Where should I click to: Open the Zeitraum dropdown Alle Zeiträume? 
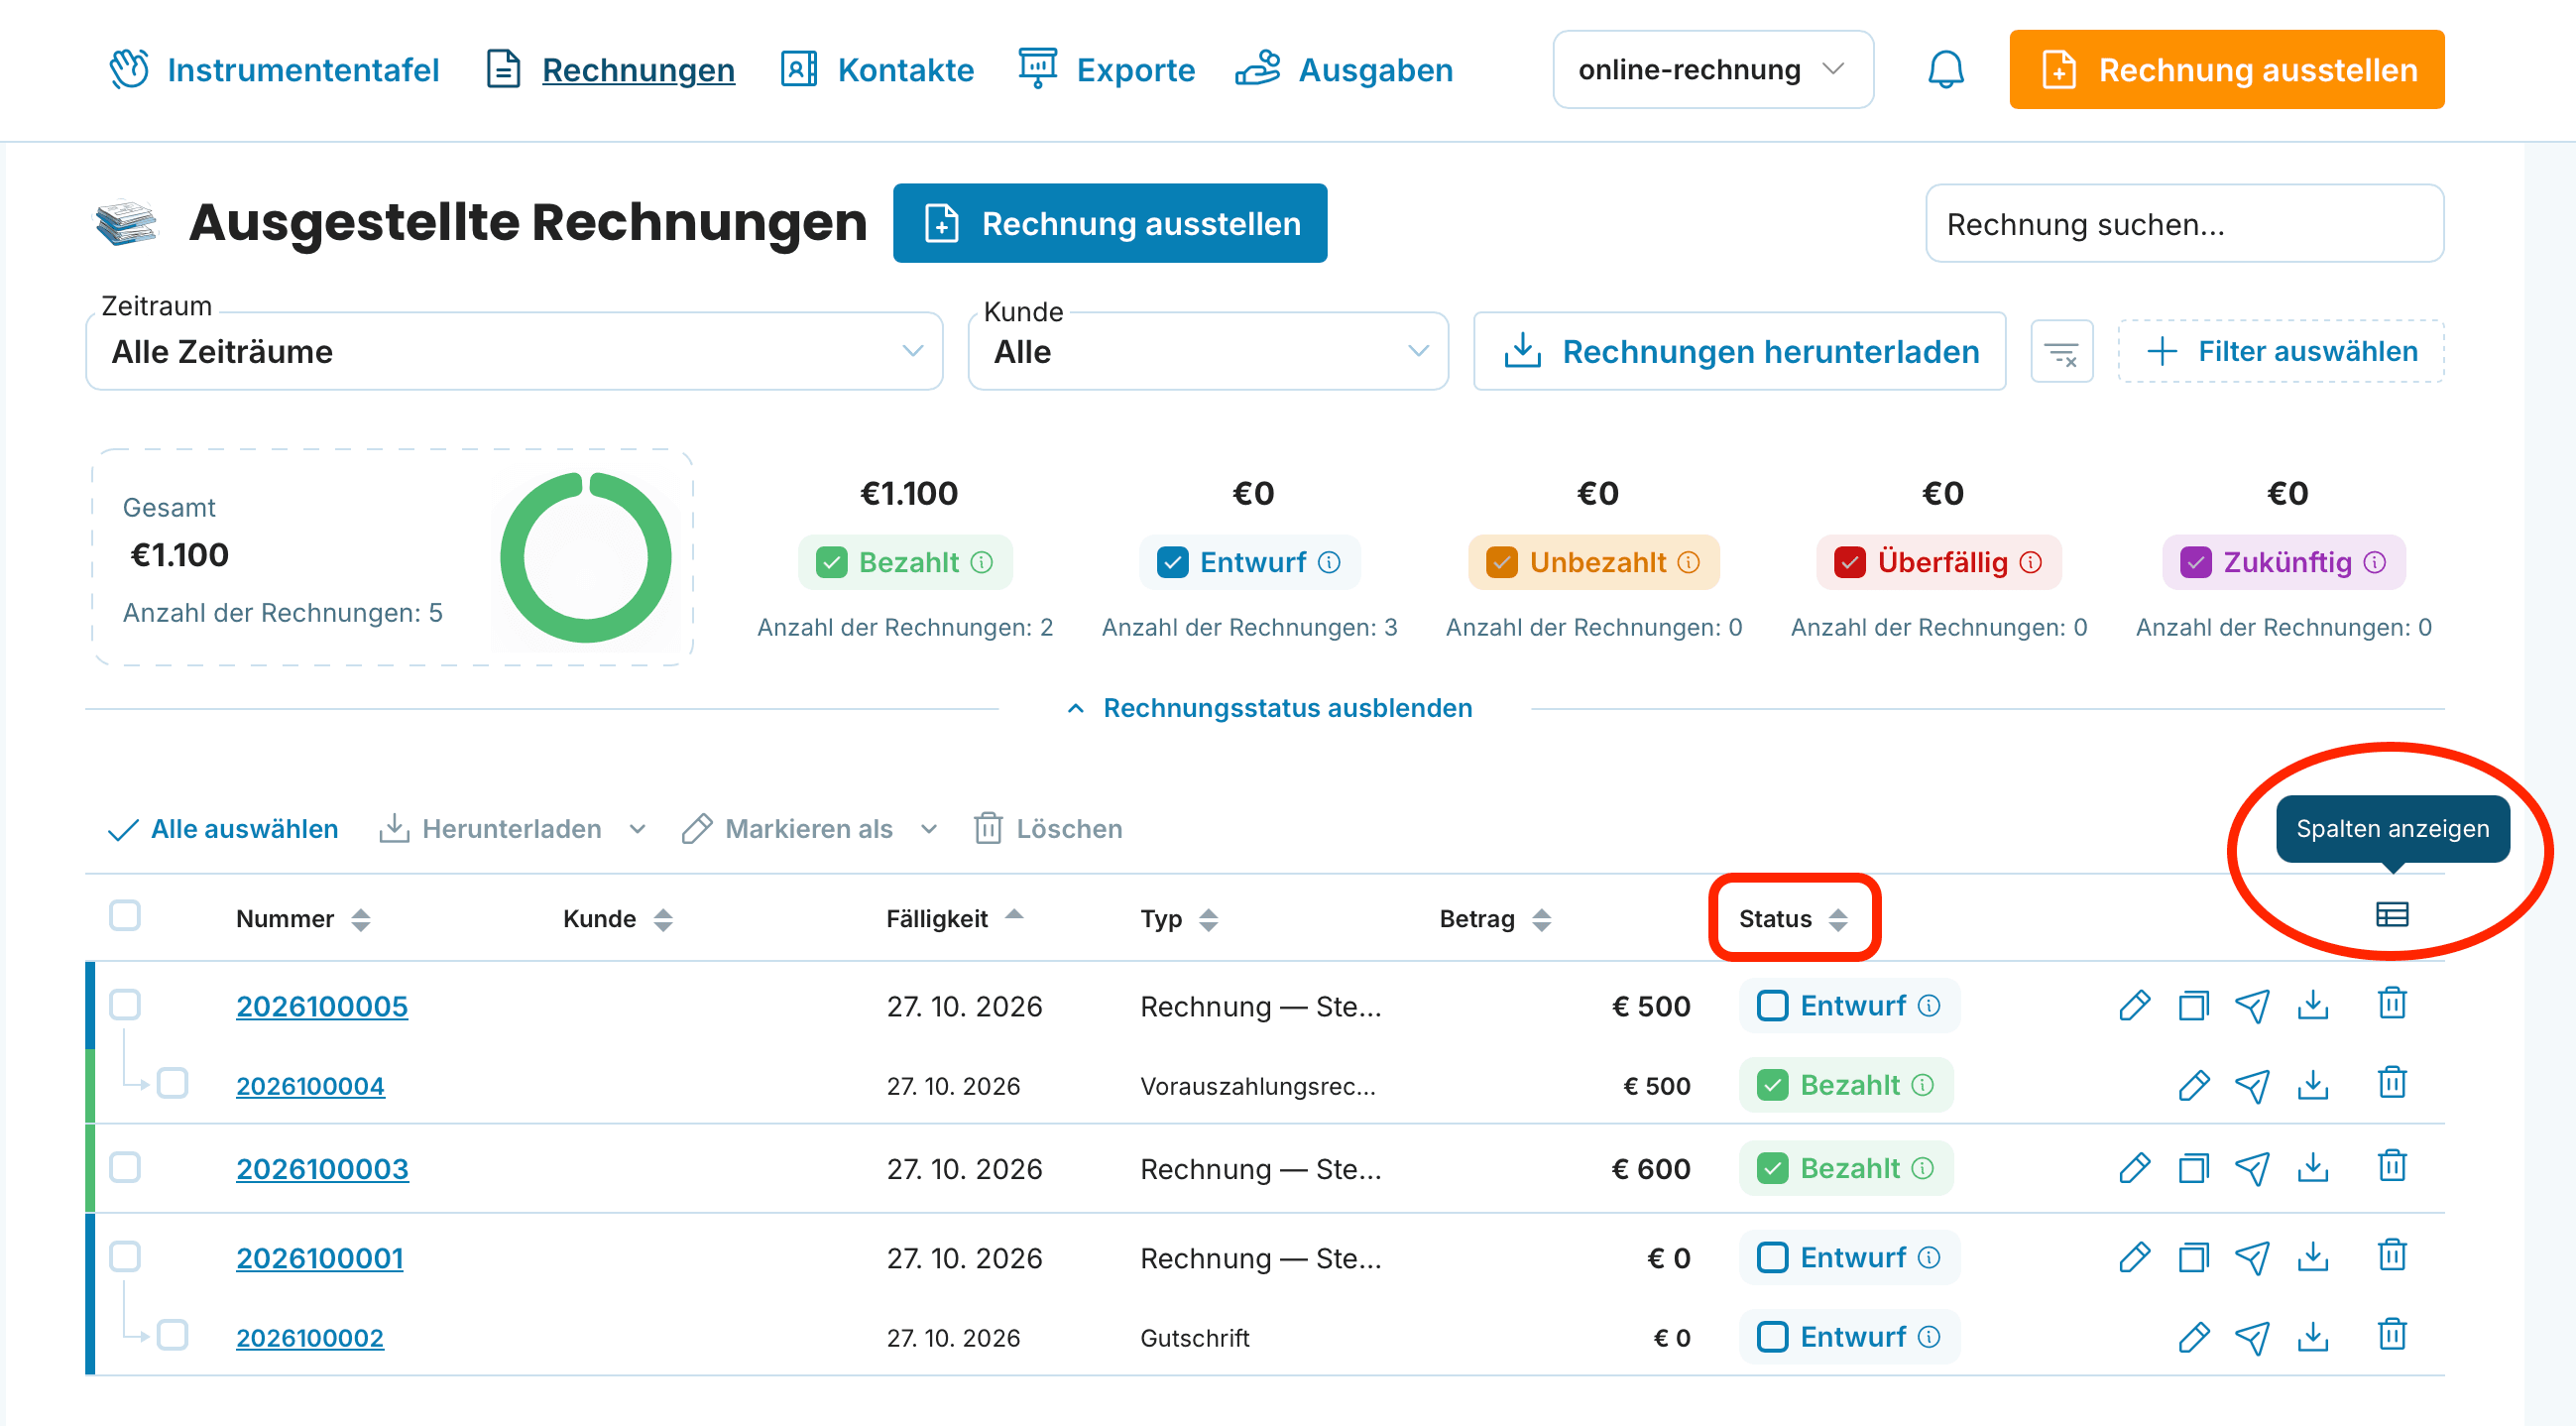[514, 352]
